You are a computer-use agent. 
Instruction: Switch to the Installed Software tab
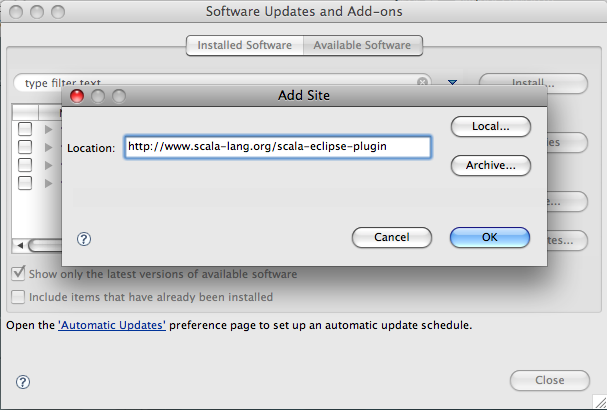pyautogui.click(x=244, y=45)
